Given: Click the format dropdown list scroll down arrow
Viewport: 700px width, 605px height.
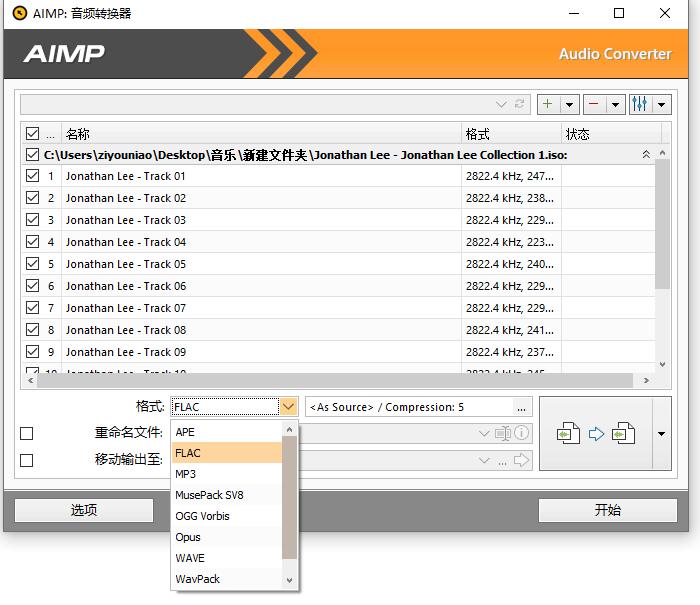Looking at the screenshot, I should (289, 580).
